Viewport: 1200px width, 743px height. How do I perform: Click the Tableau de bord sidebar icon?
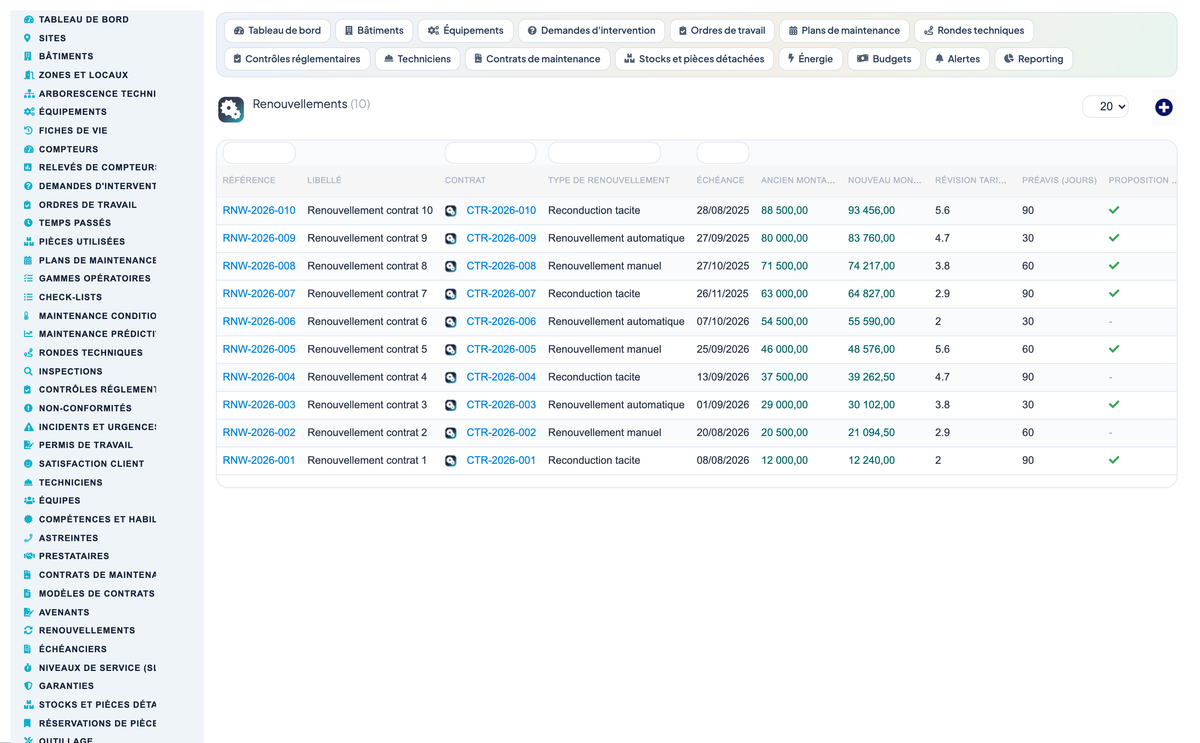pyautogui.click(x=28, y=20)
